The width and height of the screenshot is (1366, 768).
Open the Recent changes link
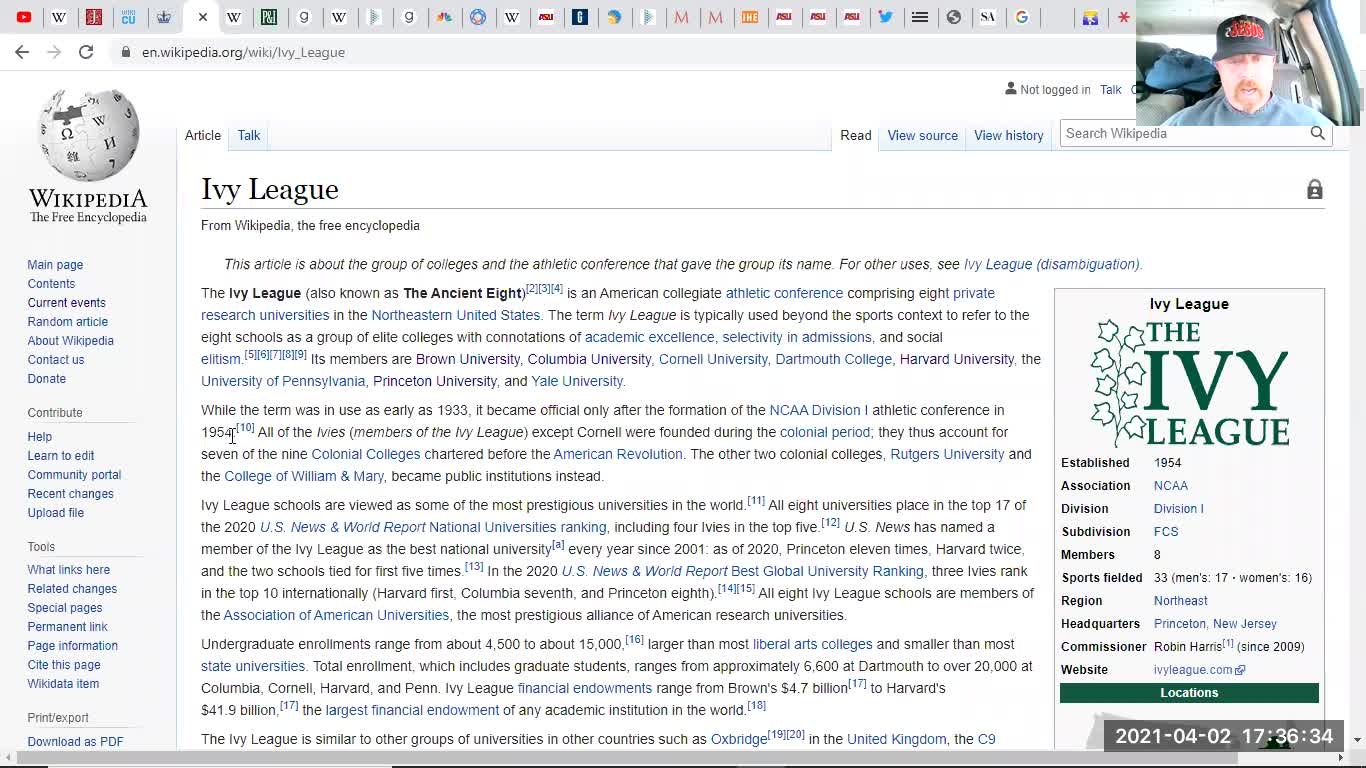[70, 494]
